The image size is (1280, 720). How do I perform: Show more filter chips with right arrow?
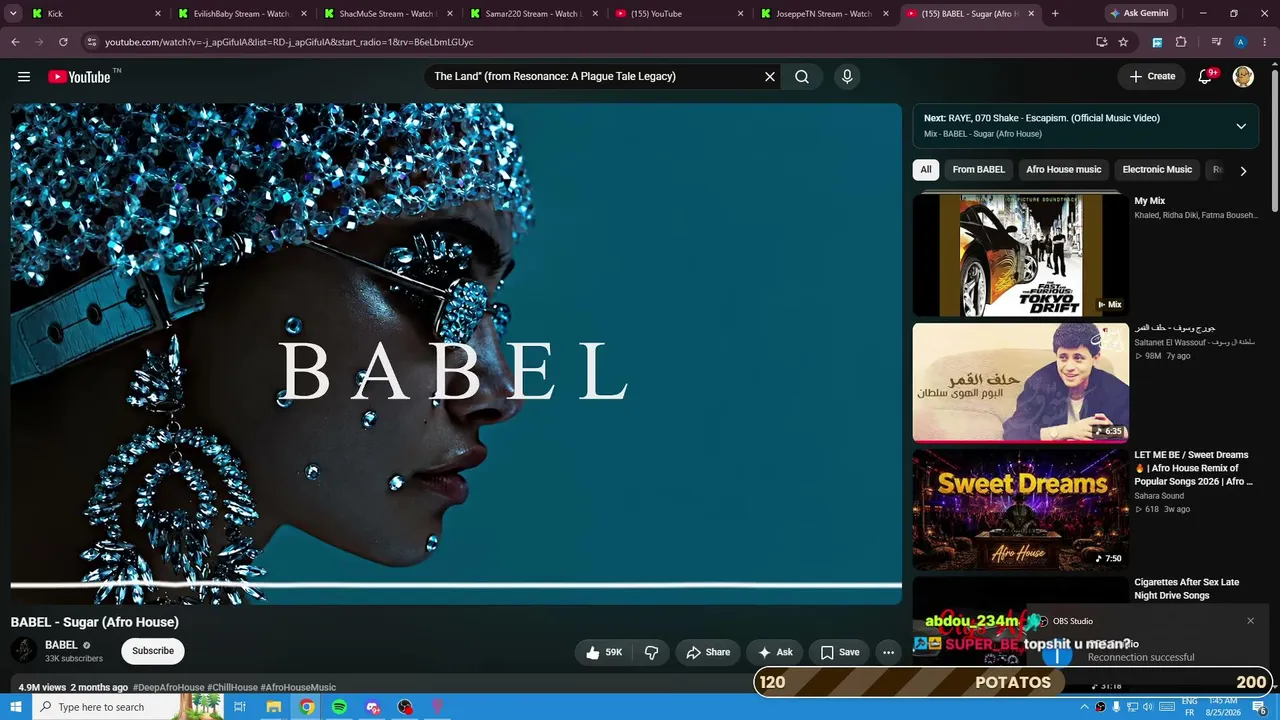click(x=1243, y=171)
